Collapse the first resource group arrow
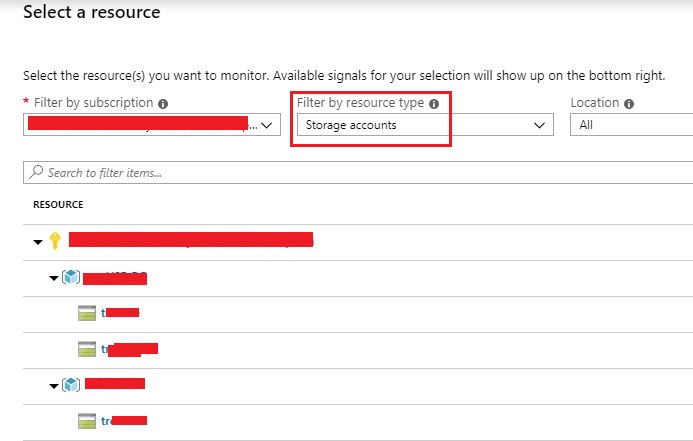Image resolution: width=693 pixels, height=441 pixels. tap(53, 278)
